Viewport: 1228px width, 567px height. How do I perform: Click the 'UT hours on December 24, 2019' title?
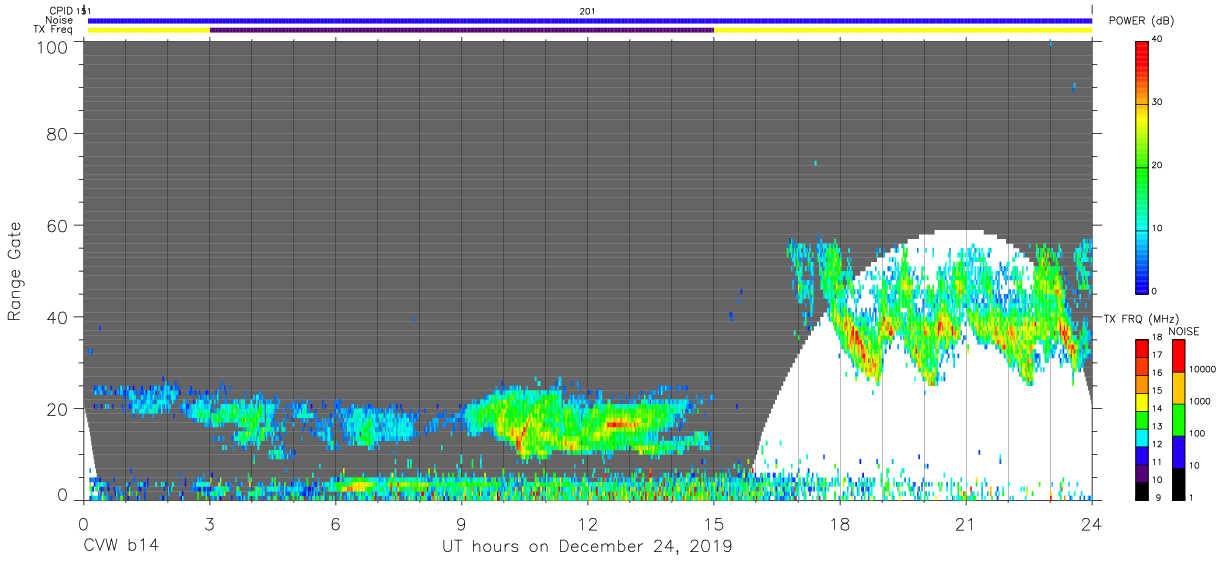[x=587, y=547]
